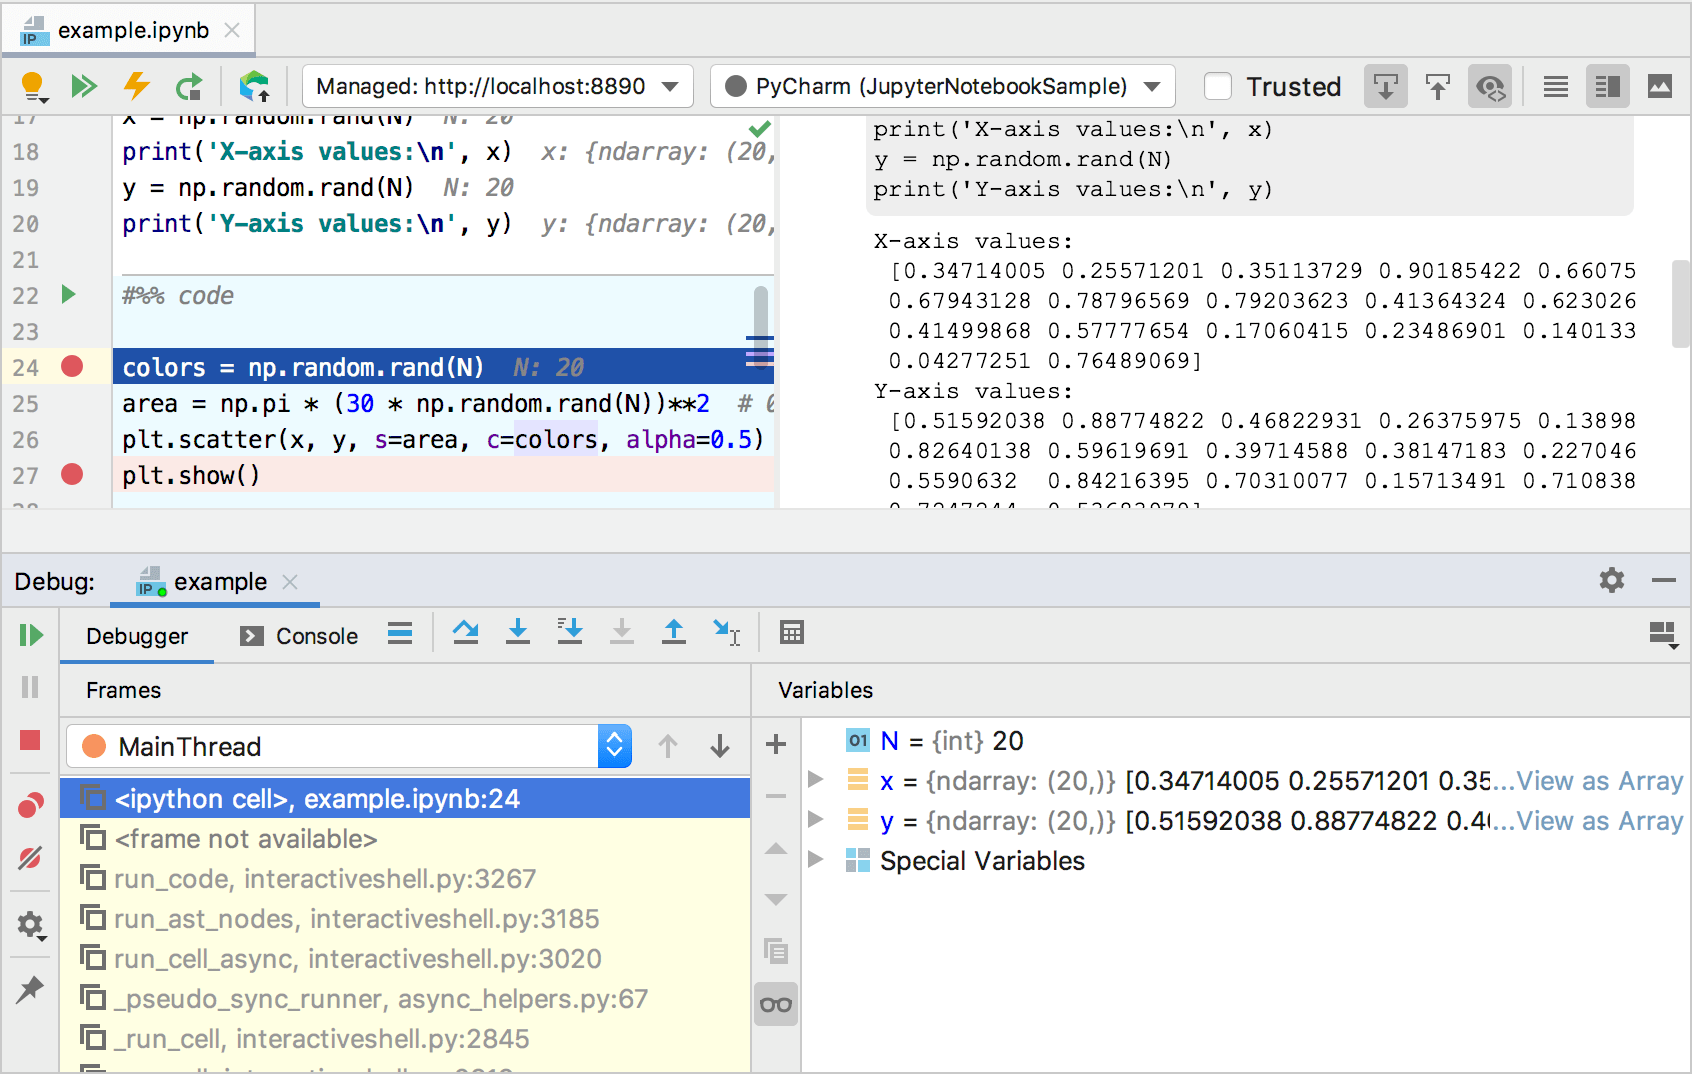Select the run_code frame in Frames list
The width and height of the screenshot is (1692, 1074).
click(x=325, y=878)
